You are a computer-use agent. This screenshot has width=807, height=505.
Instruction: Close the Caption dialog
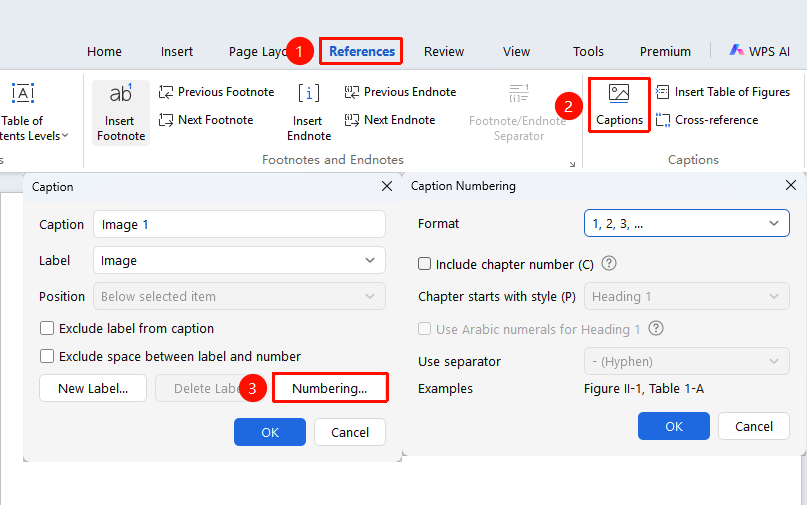tap(387, 186)
